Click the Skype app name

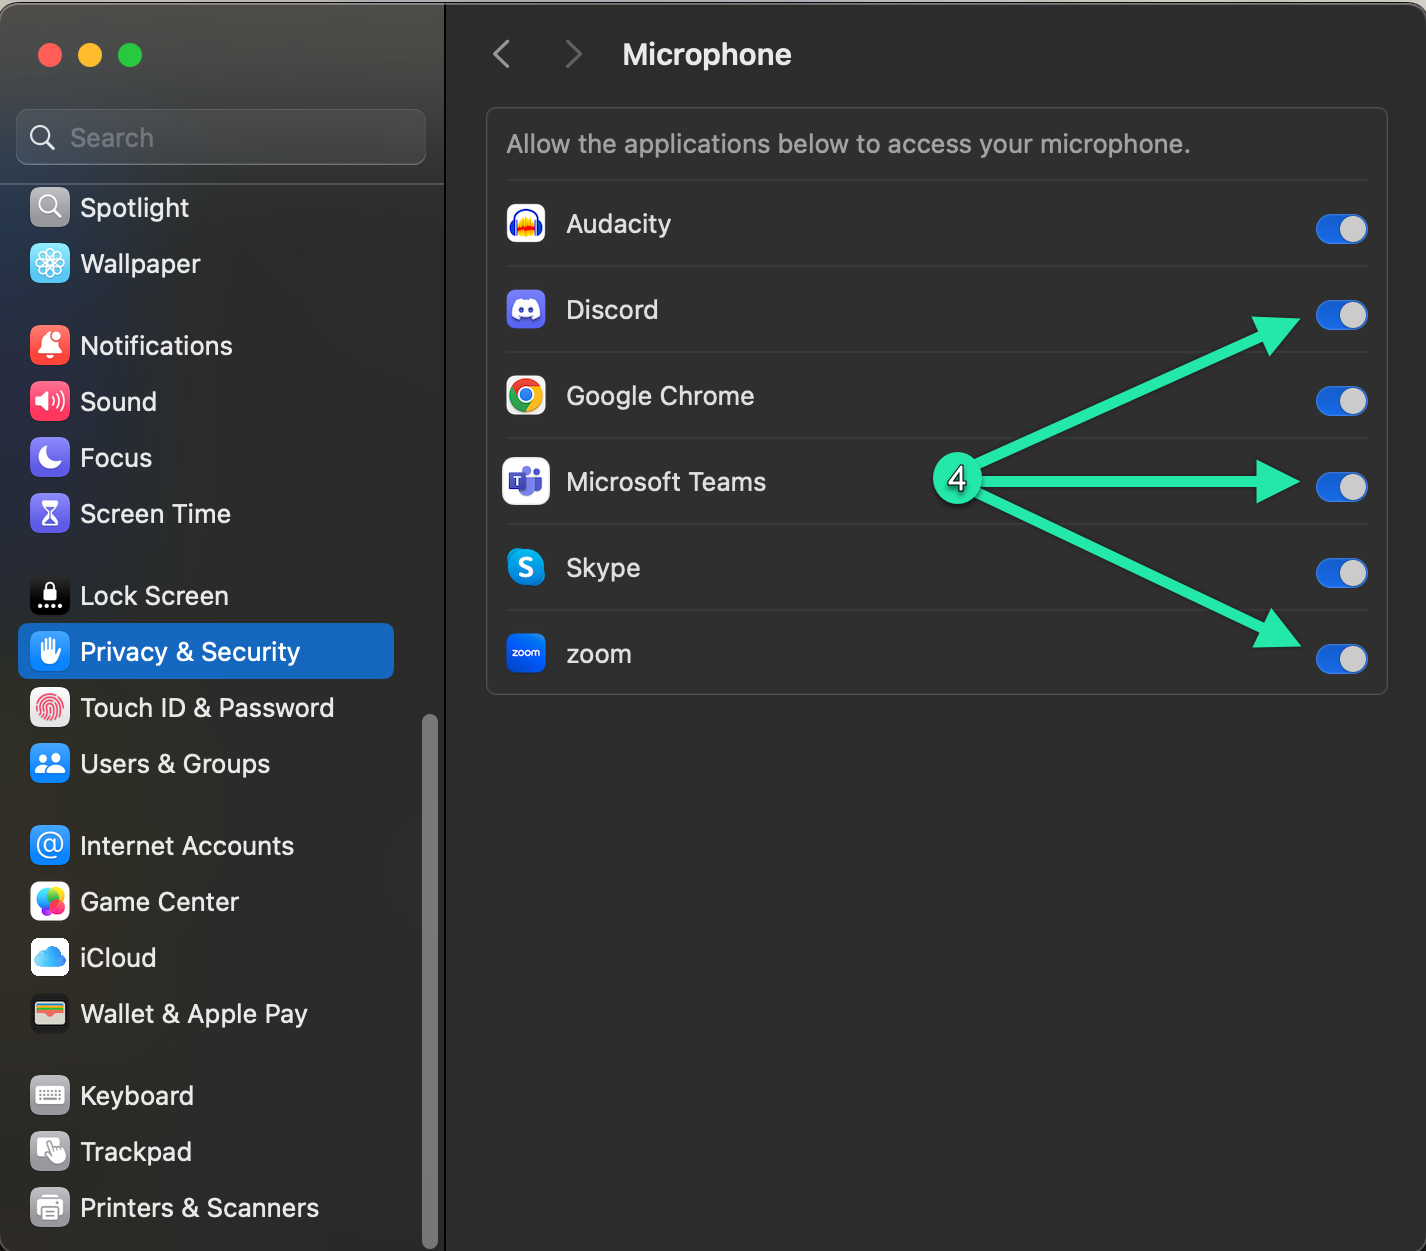click(603, 568)
